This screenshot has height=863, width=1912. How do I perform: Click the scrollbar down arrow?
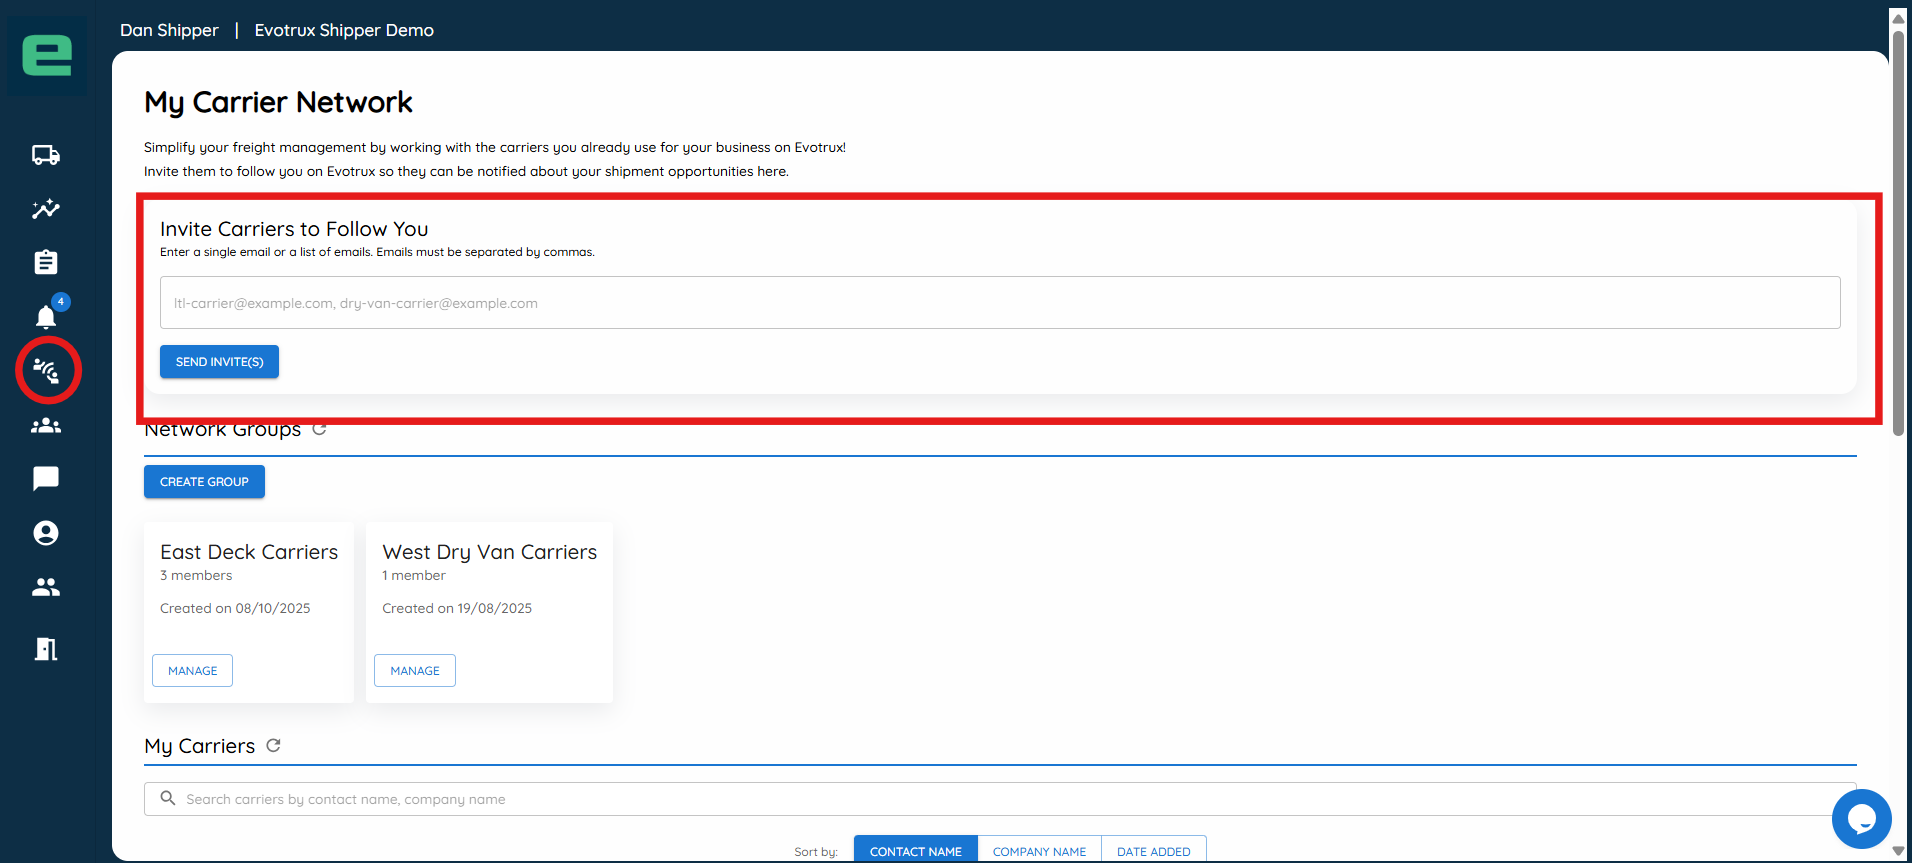click(x=1898, y=851)
